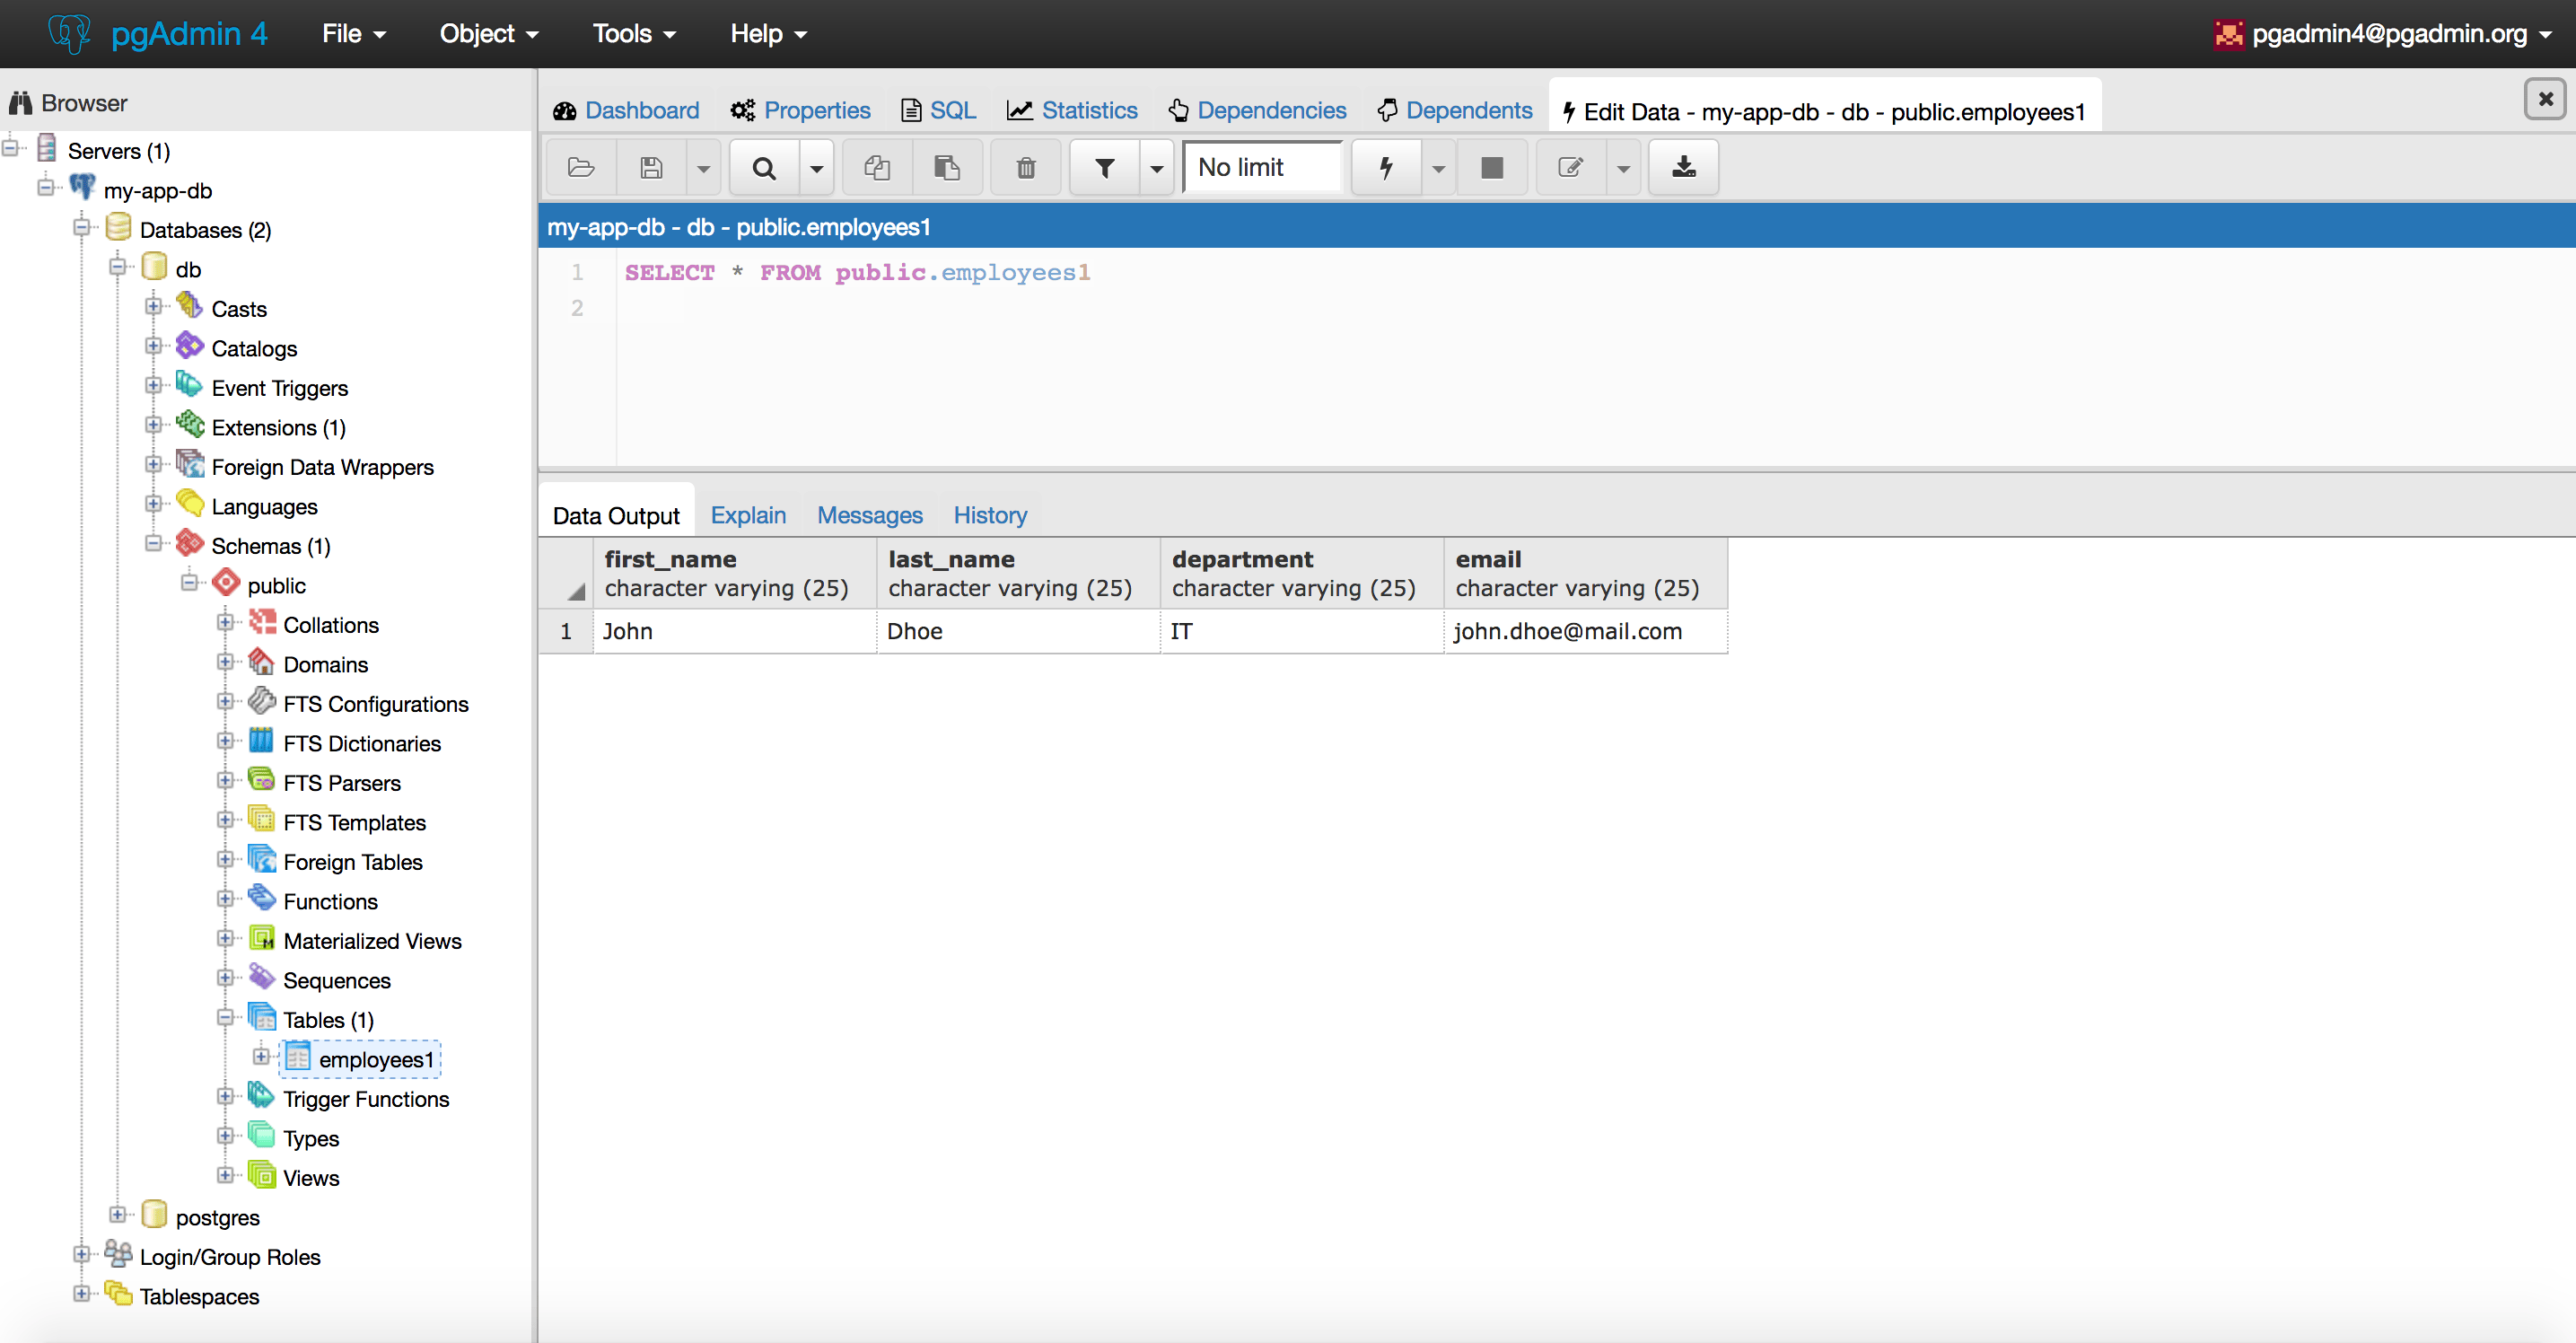Click the FTS Dictionaries icon
The height and width of the screenshot is (1343, 2576).
pos(262,740)
